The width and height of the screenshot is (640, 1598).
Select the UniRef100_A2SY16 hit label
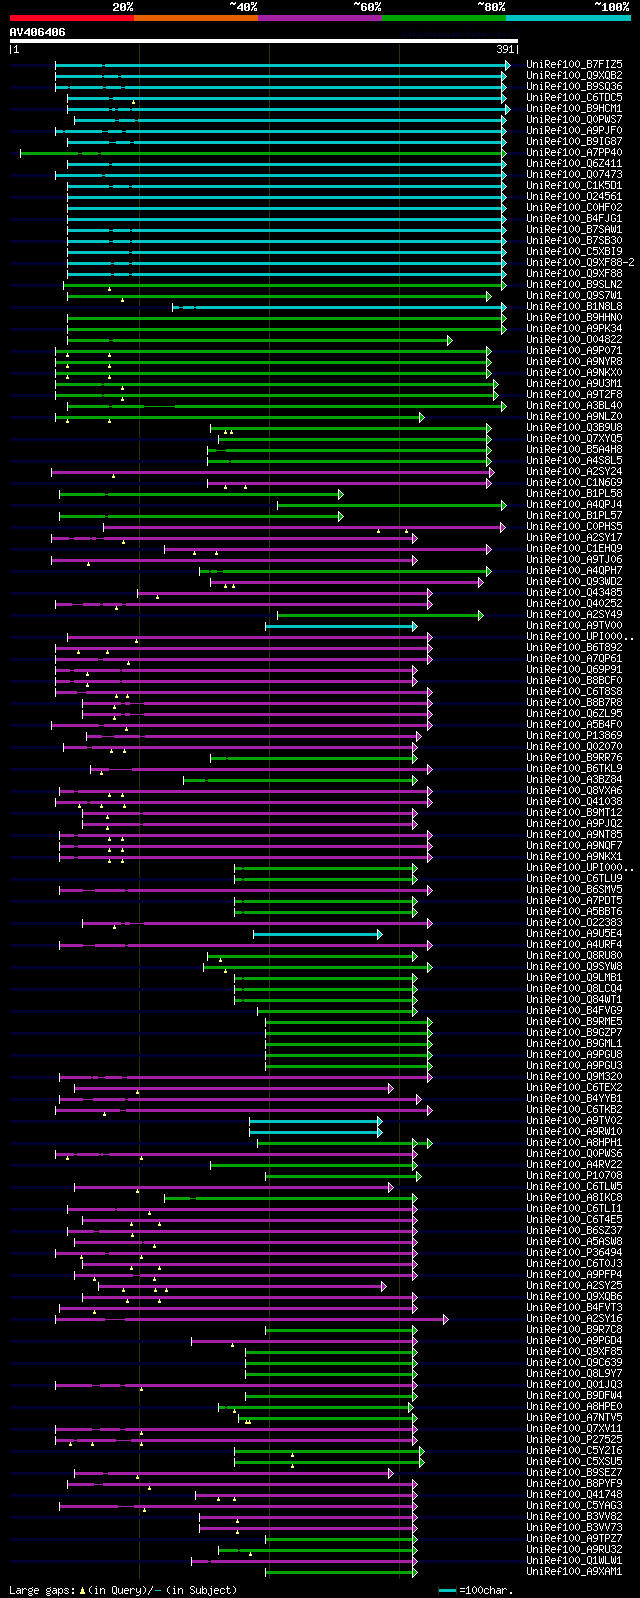click(574, 1318)
